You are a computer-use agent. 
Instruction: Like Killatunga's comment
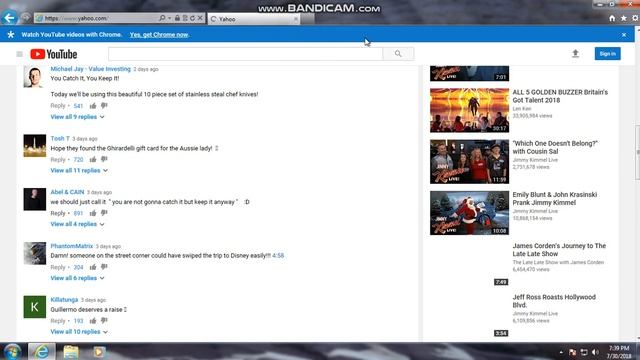tap(93, 321)
